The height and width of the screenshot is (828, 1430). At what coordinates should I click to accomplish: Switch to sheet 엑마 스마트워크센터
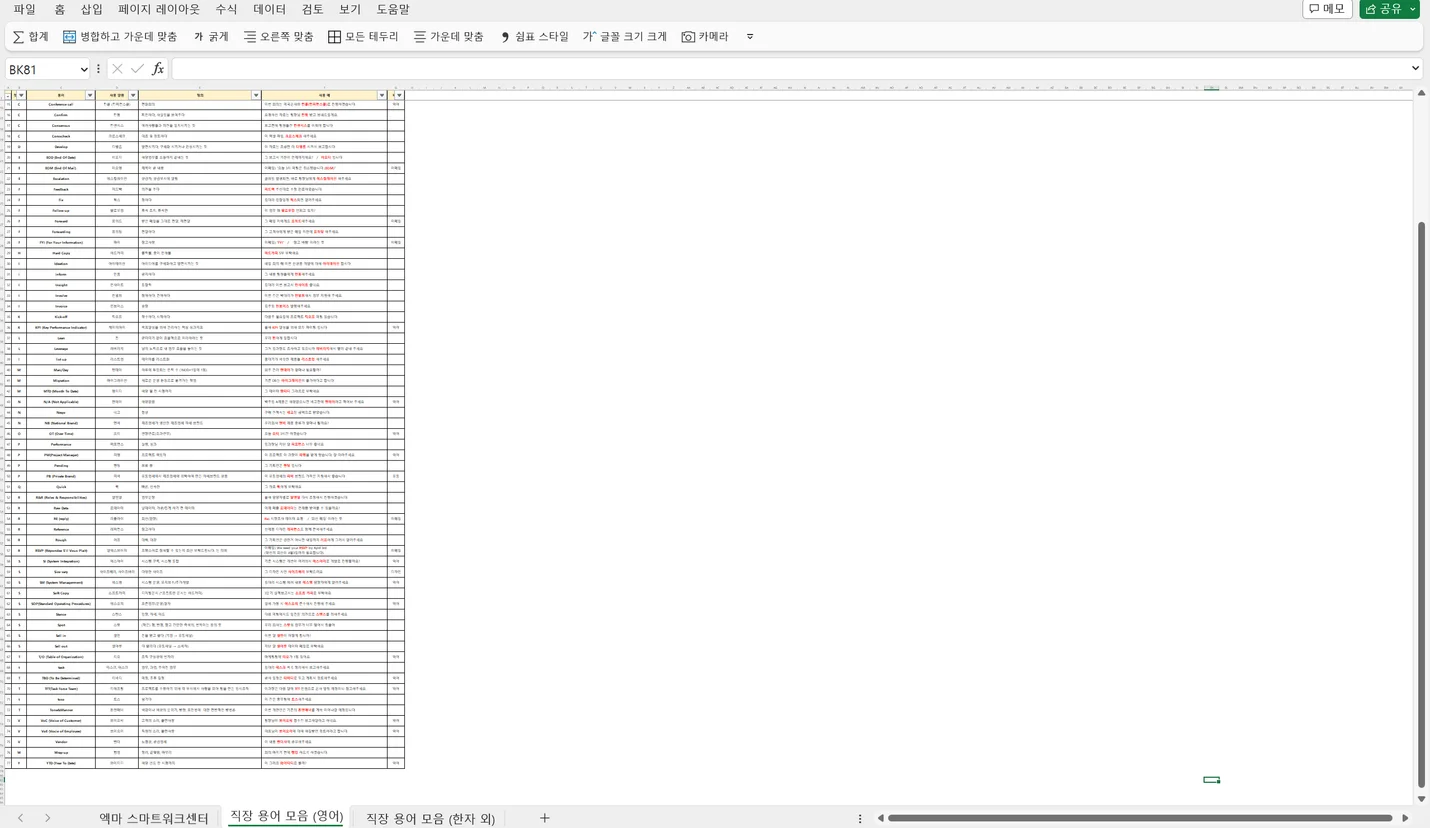pos(154,818)
